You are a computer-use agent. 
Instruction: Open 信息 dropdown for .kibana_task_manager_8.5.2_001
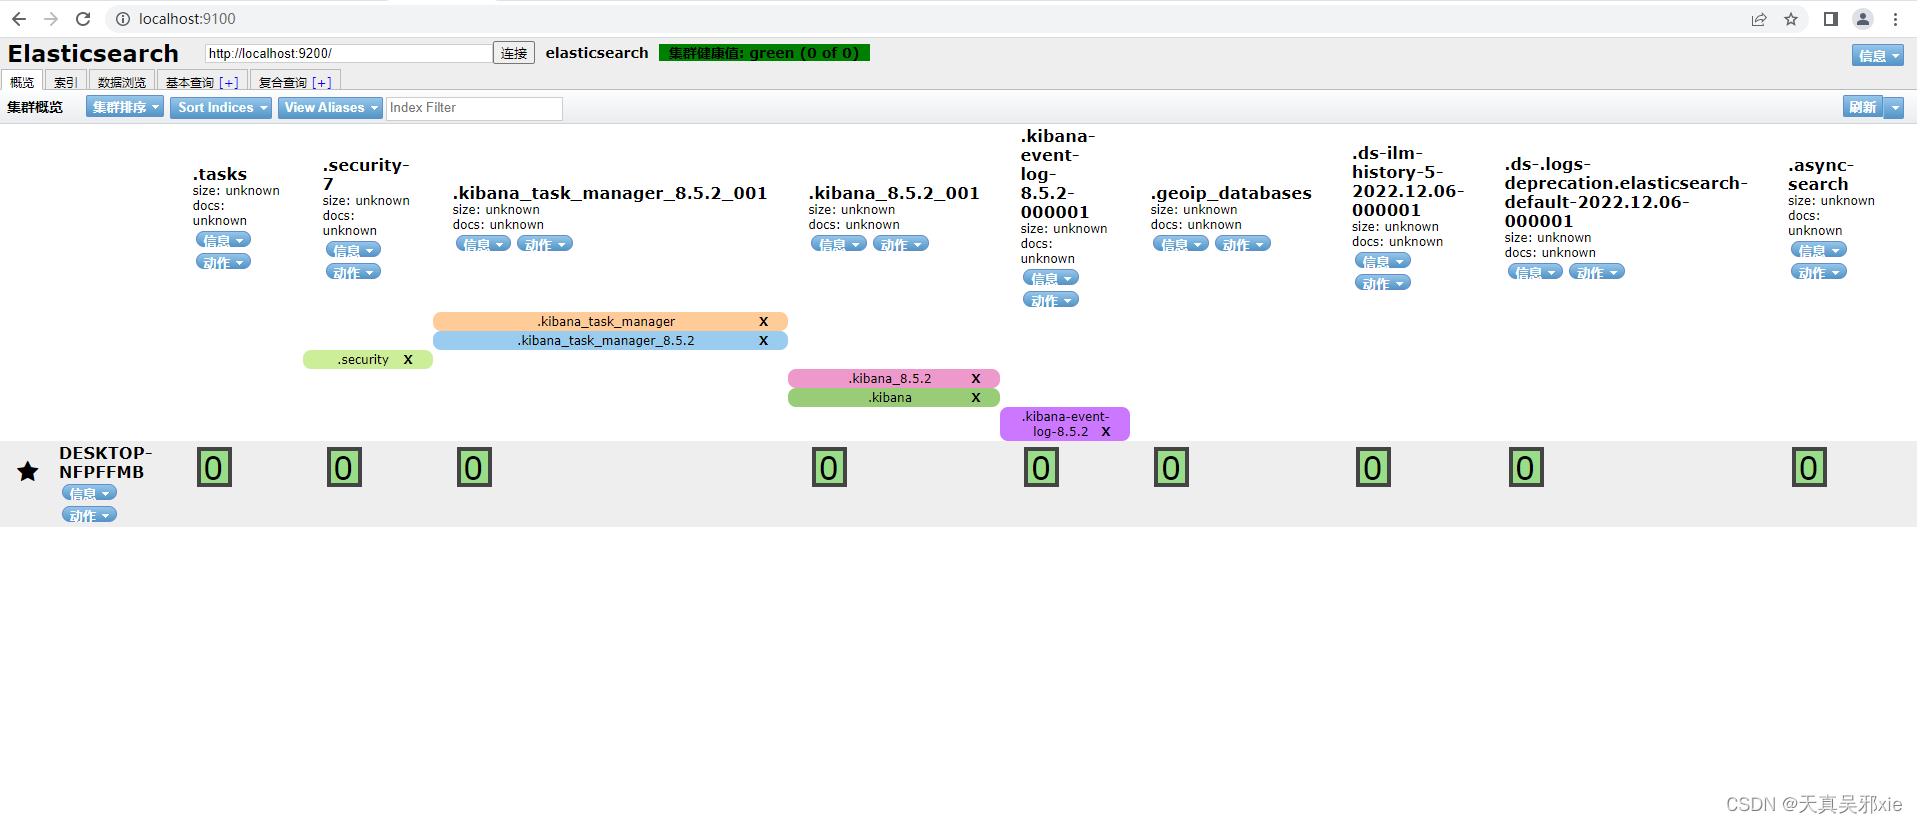[x=483, y=244]
